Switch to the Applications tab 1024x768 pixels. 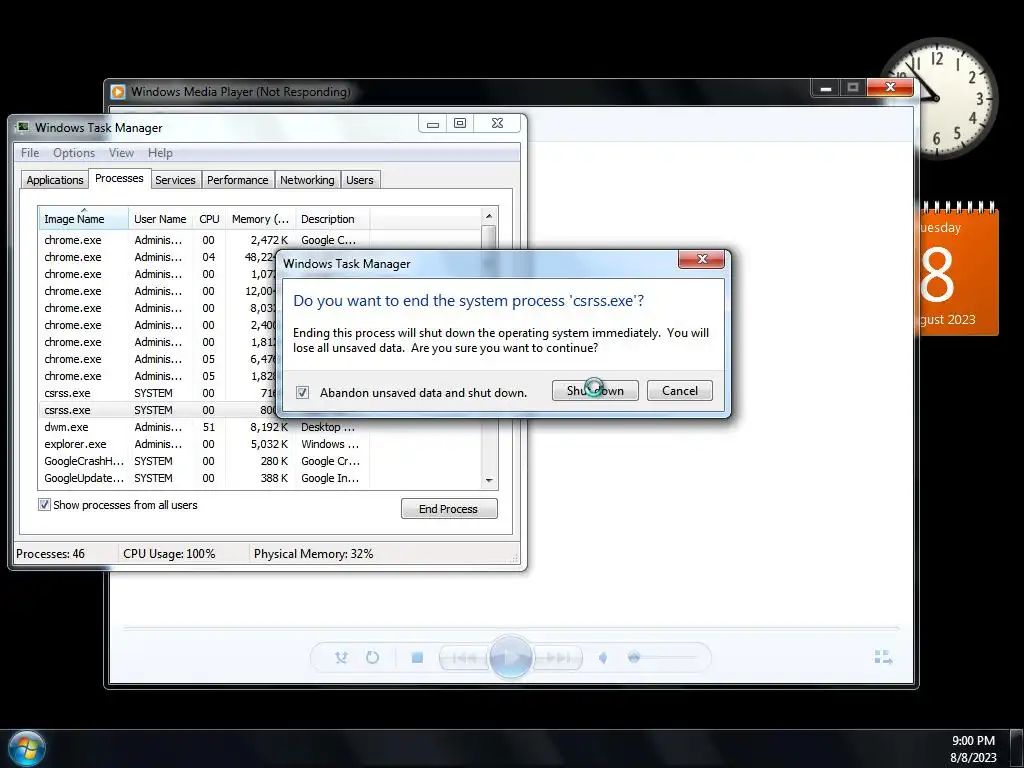point(55,180)
